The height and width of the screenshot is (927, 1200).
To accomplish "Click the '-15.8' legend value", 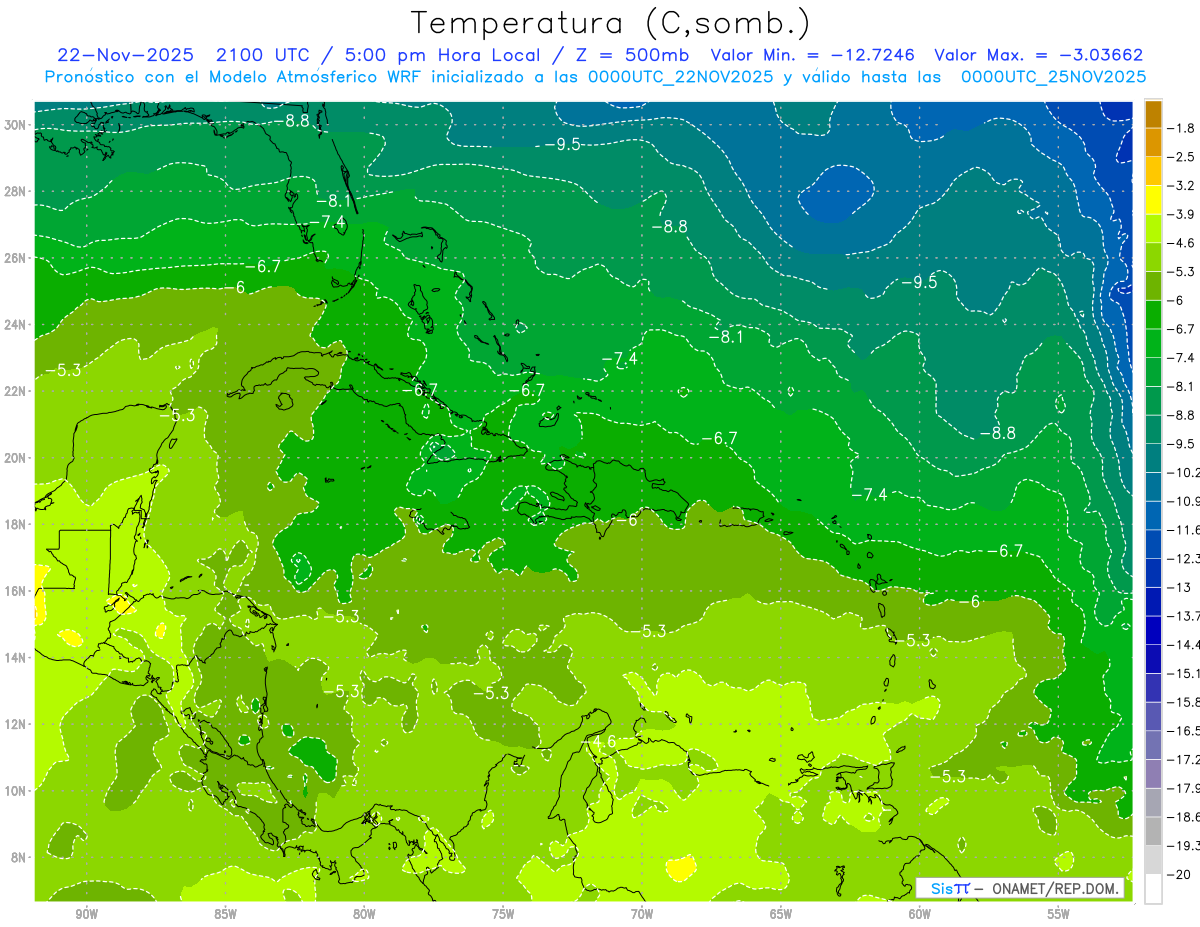I will pos(1182,702).
